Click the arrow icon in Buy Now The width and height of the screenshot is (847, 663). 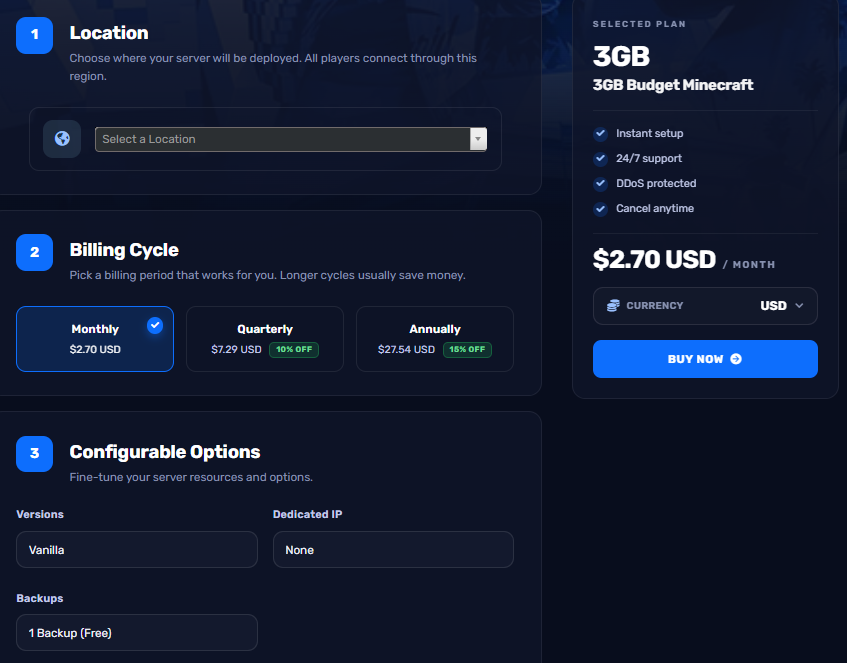pyautogui.click(x=736, y=359)
